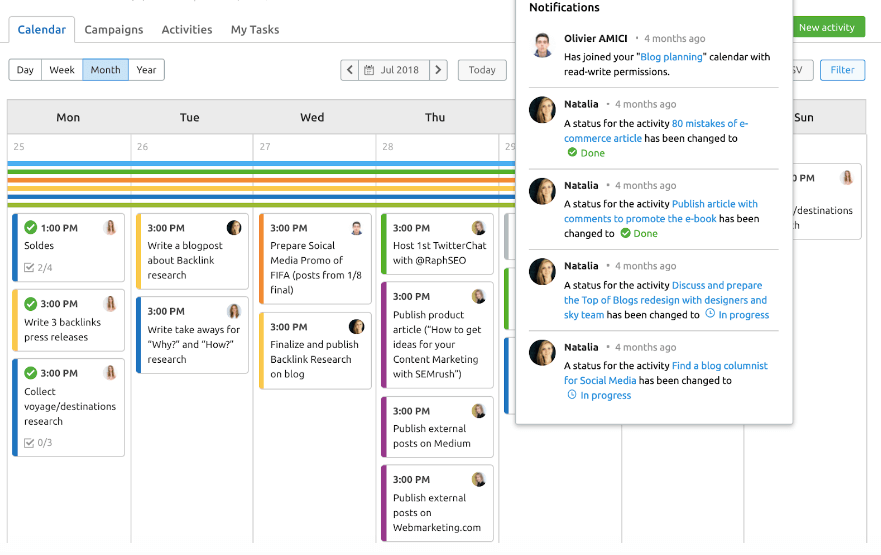The image size is (881, 555).
Task: Click done checkmark on Write 3 backlinks card
Action: (30, 304)
